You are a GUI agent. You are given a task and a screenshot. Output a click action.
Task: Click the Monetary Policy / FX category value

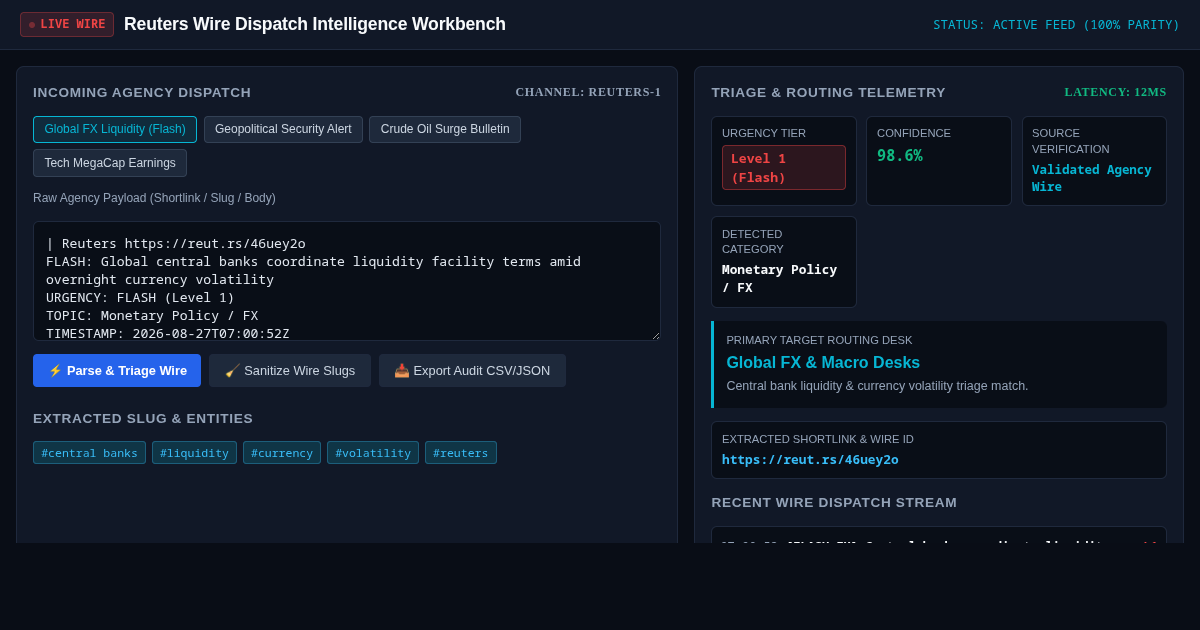(780, 279)
